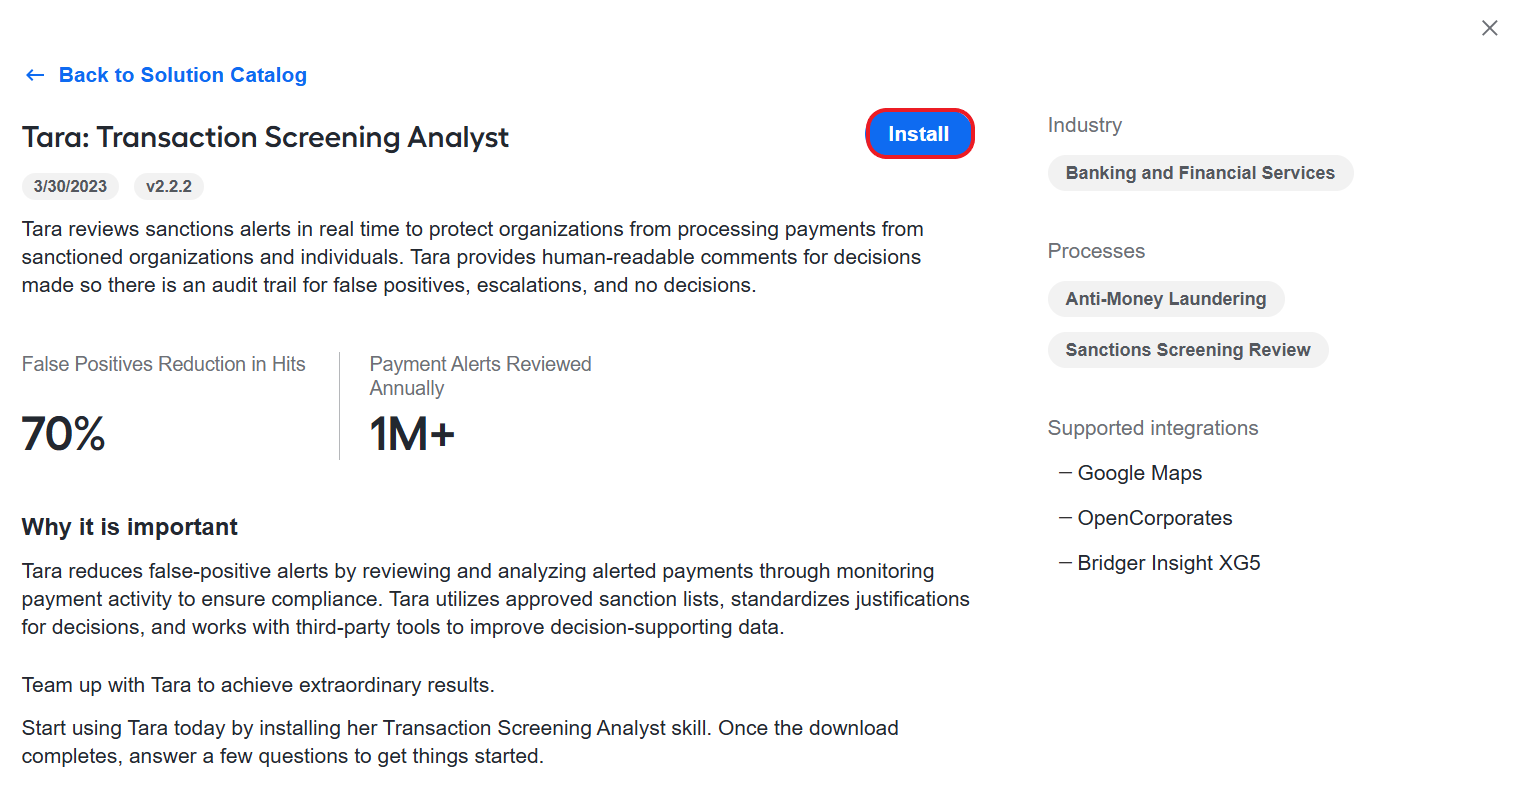
Task: Open the Back to Solution Catalog link
Action: coord(183,75)
